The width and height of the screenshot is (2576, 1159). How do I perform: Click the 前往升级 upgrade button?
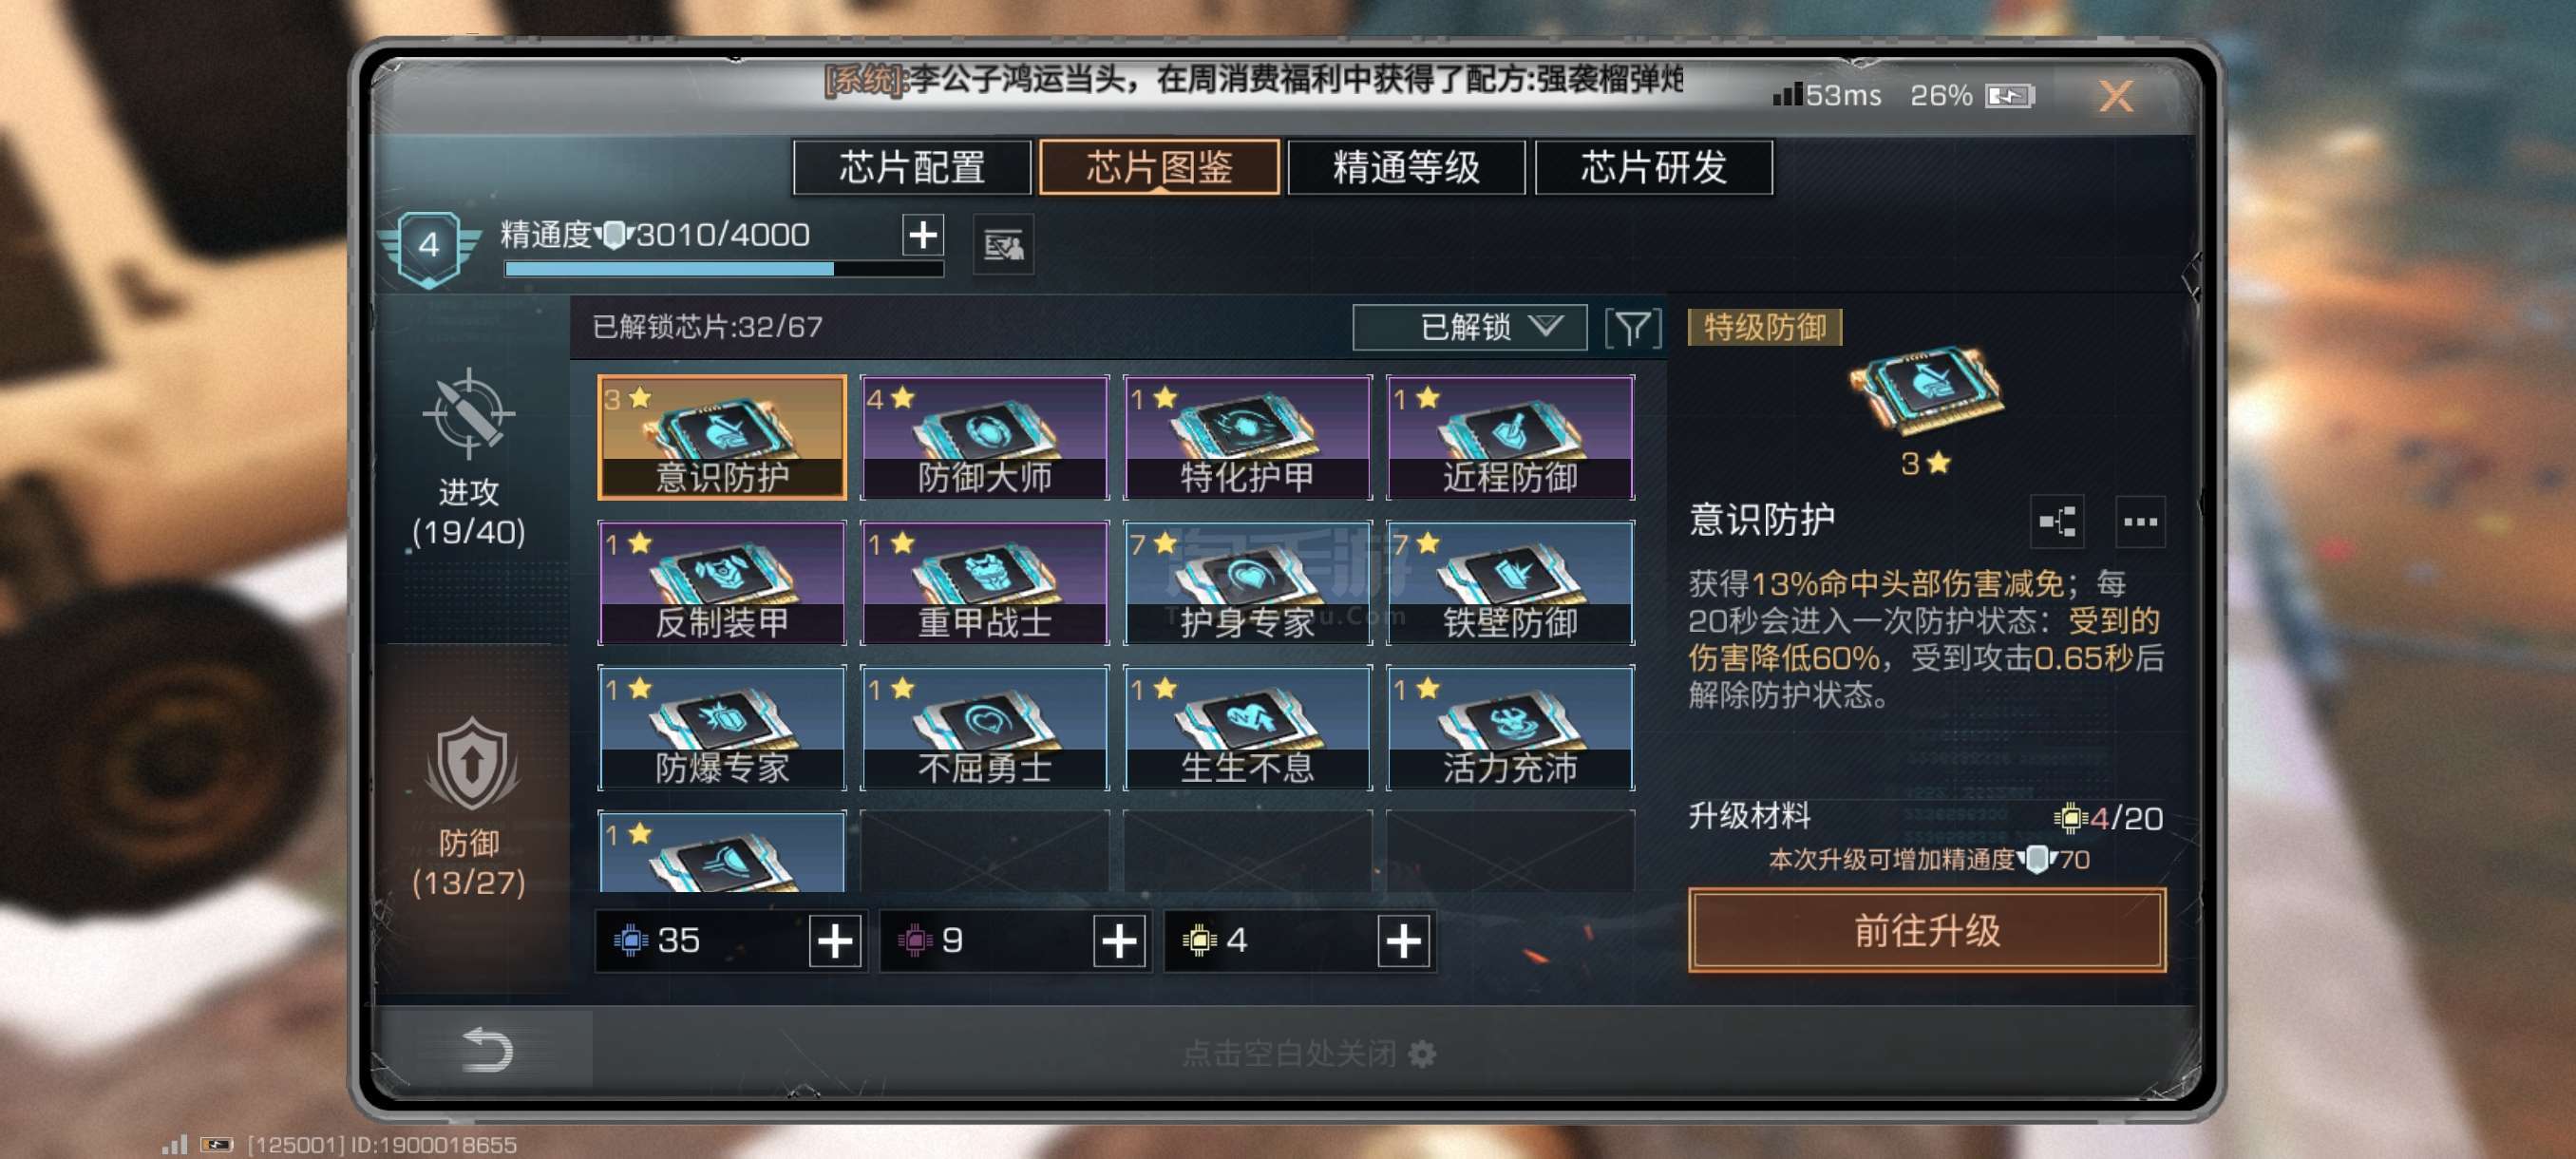(1926, 930)
